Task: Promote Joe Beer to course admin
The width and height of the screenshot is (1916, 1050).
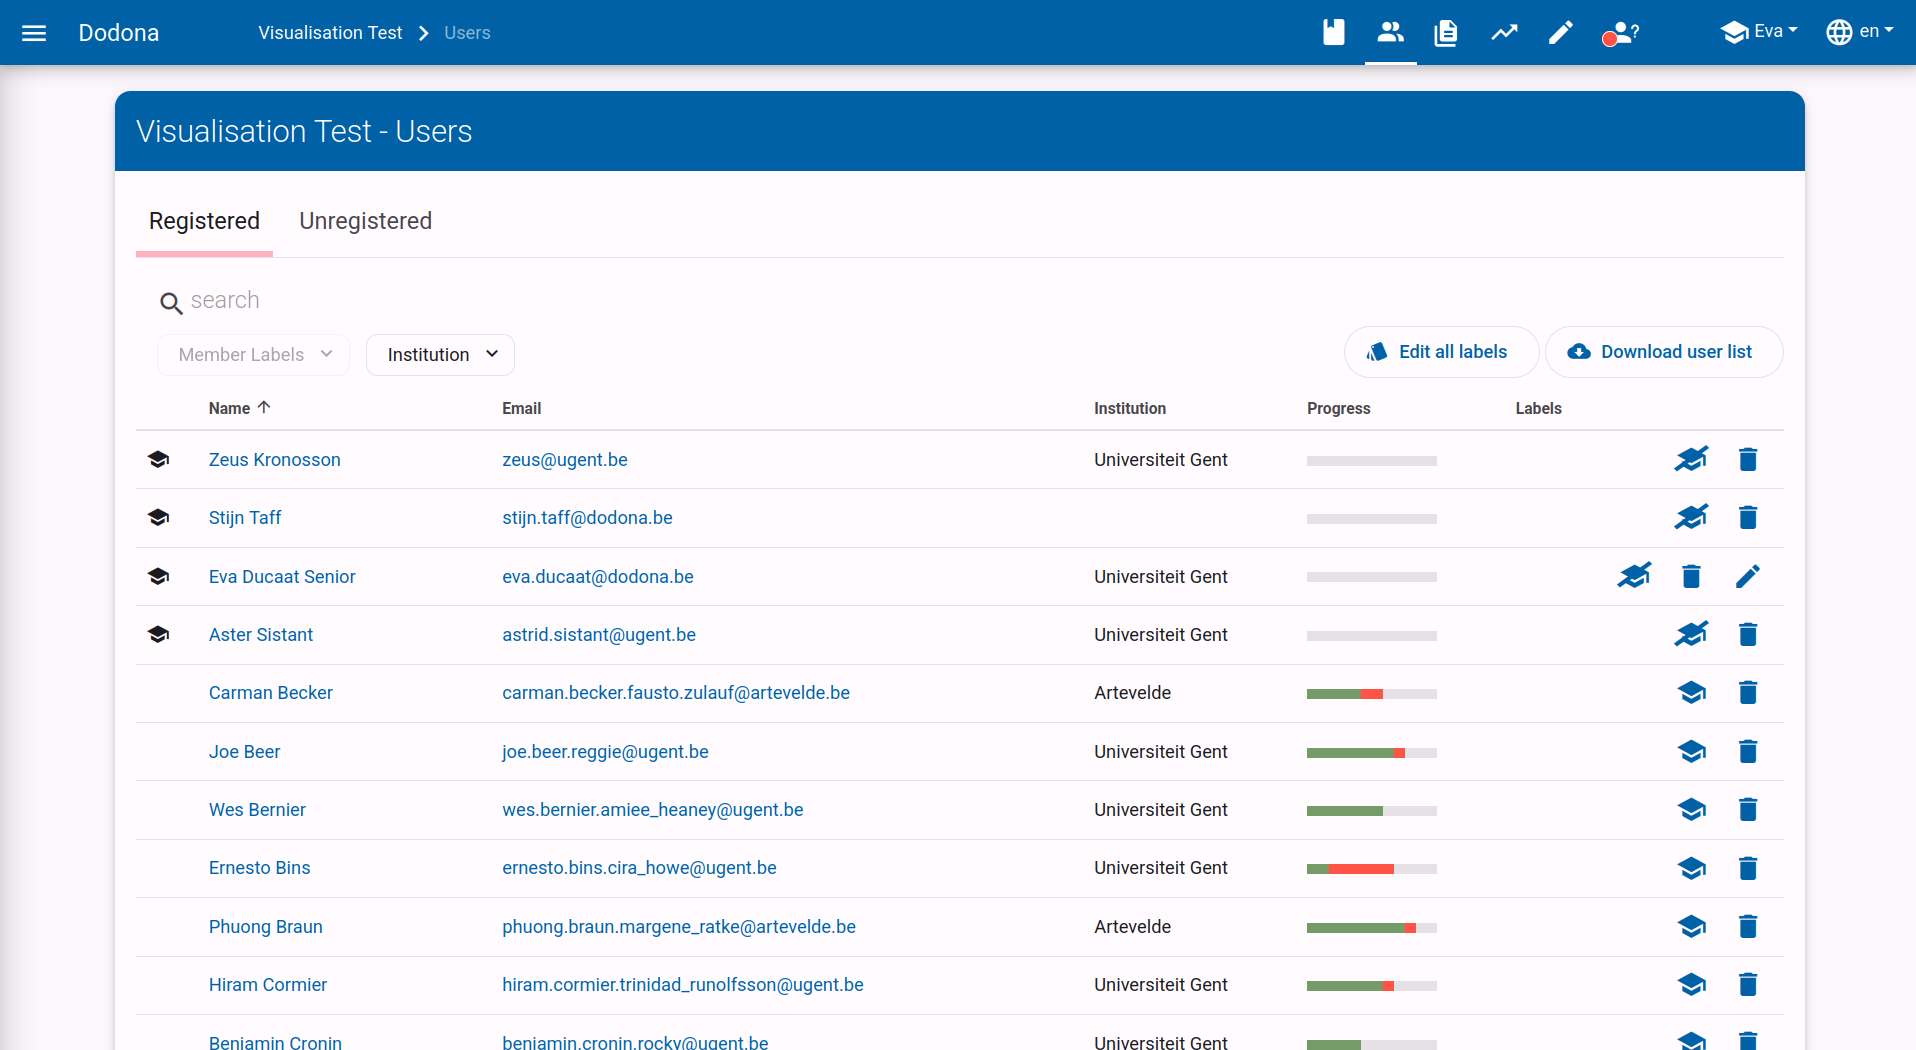Action: point(1691,752)
